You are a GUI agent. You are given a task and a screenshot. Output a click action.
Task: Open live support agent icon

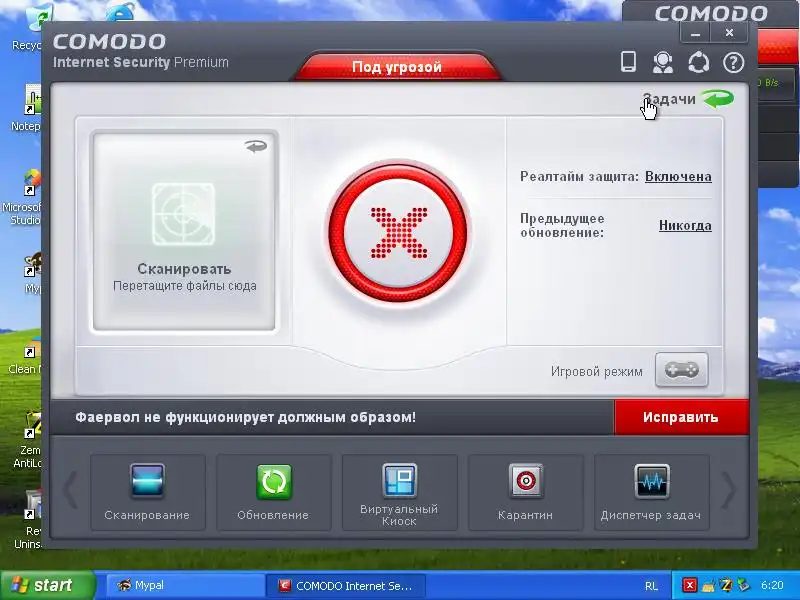[x=663, y=63]
